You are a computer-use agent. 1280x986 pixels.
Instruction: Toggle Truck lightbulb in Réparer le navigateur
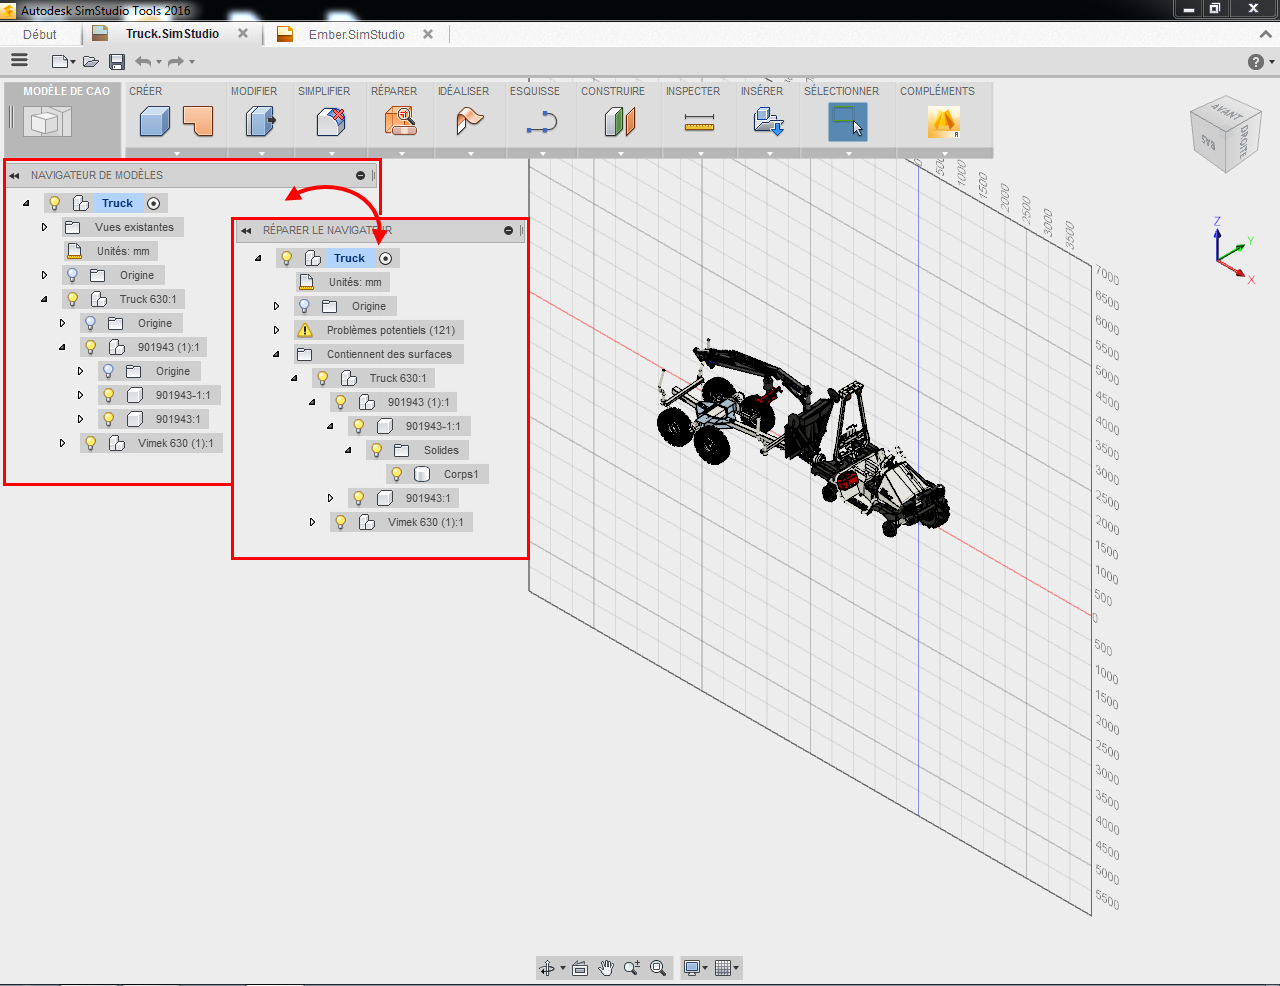click(x=287, y=258)
